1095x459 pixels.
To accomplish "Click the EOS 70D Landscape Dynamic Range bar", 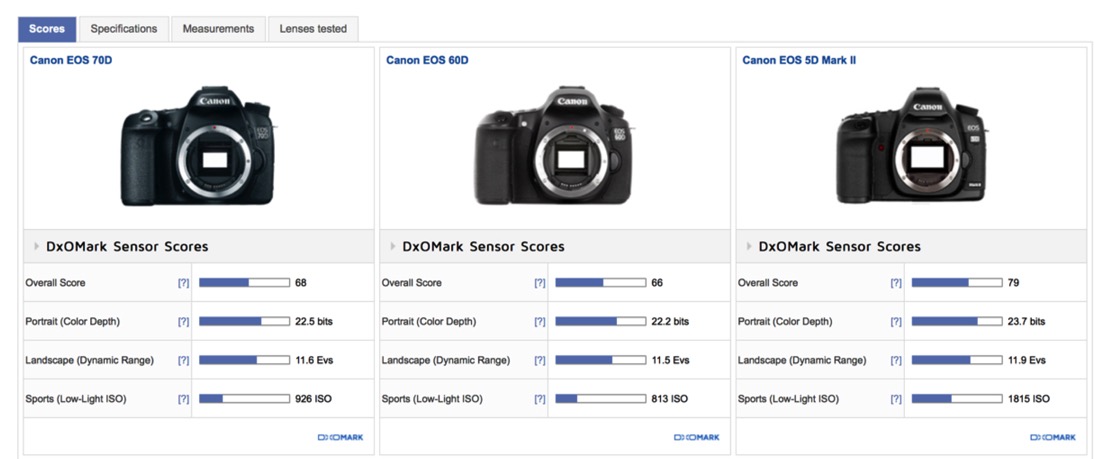I will [244, 360].
